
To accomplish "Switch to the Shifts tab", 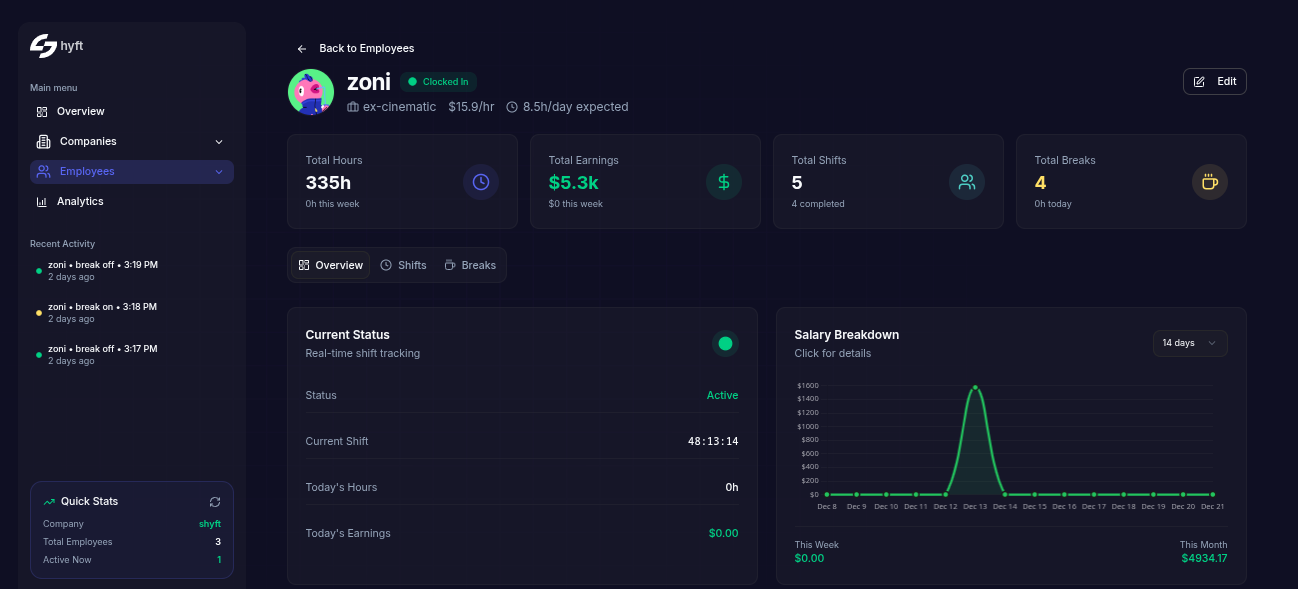I will (x=403, y=265).
